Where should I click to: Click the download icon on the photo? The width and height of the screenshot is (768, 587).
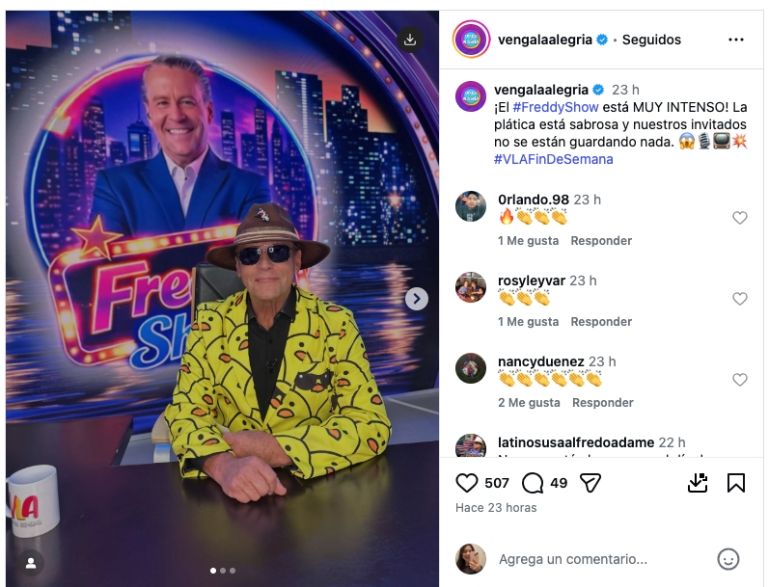(410, 40)
